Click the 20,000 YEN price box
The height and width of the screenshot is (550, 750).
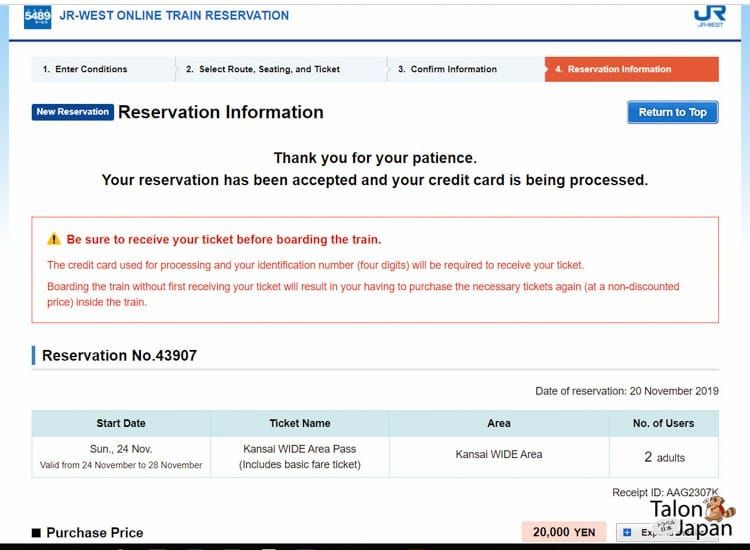point(564,532)
